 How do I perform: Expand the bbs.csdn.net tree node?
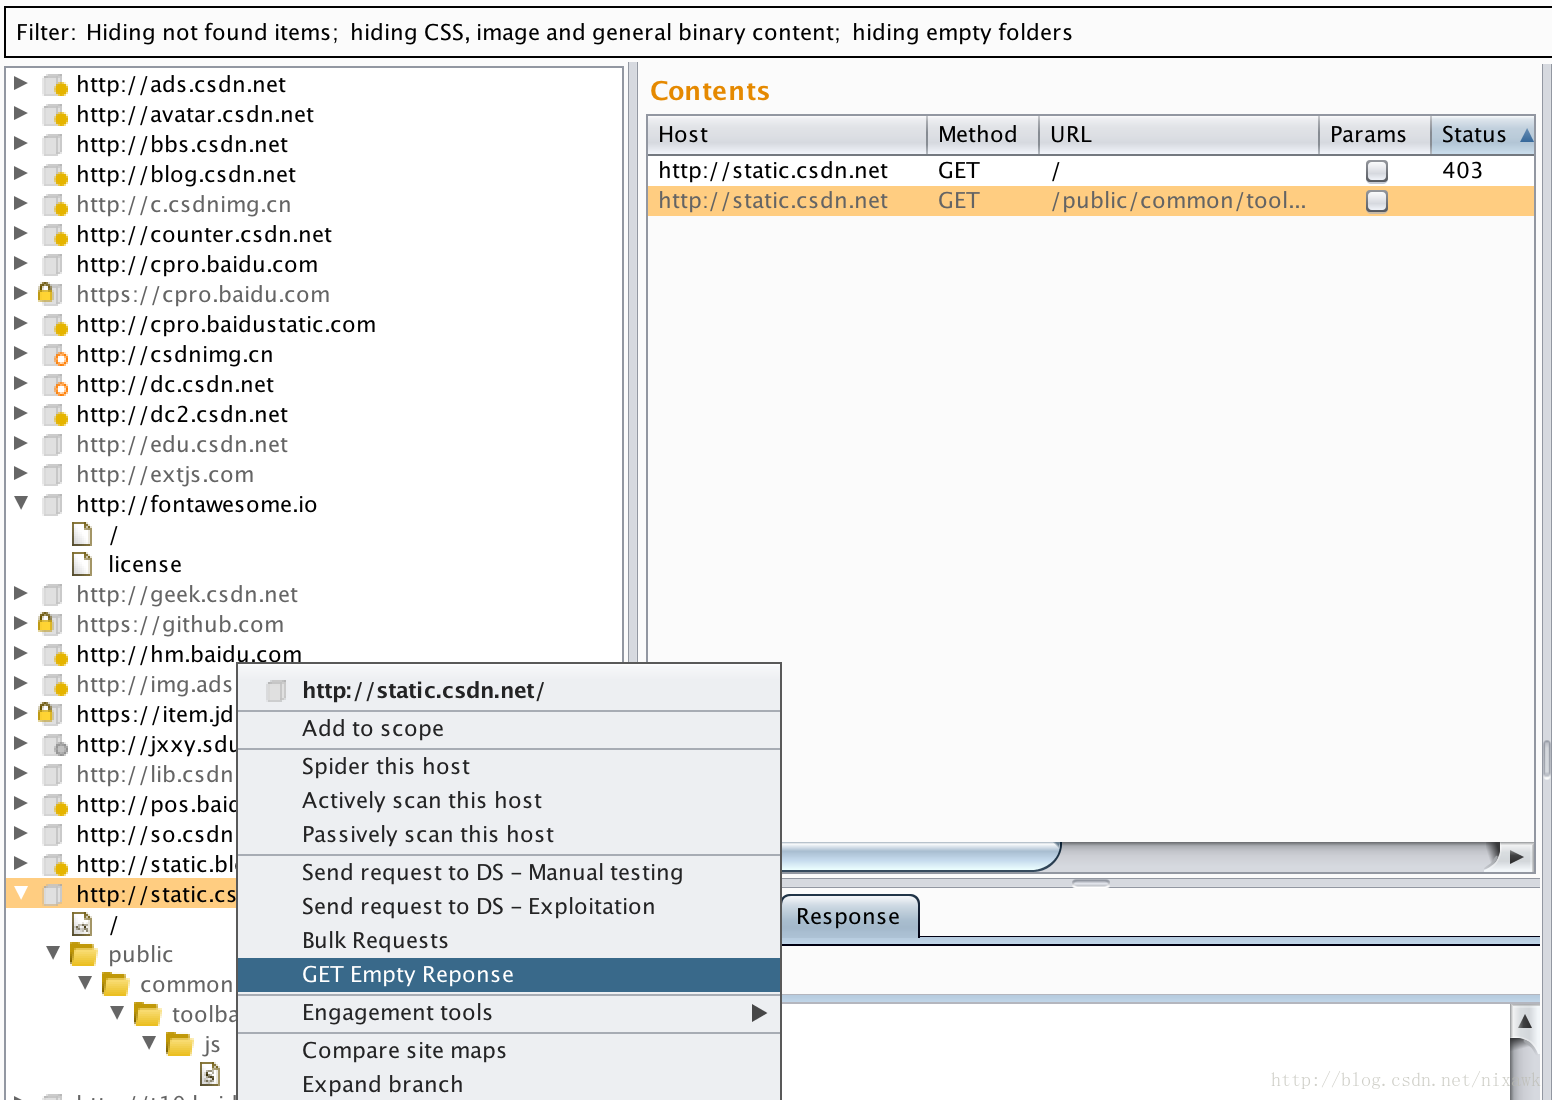tap(20, 143)
